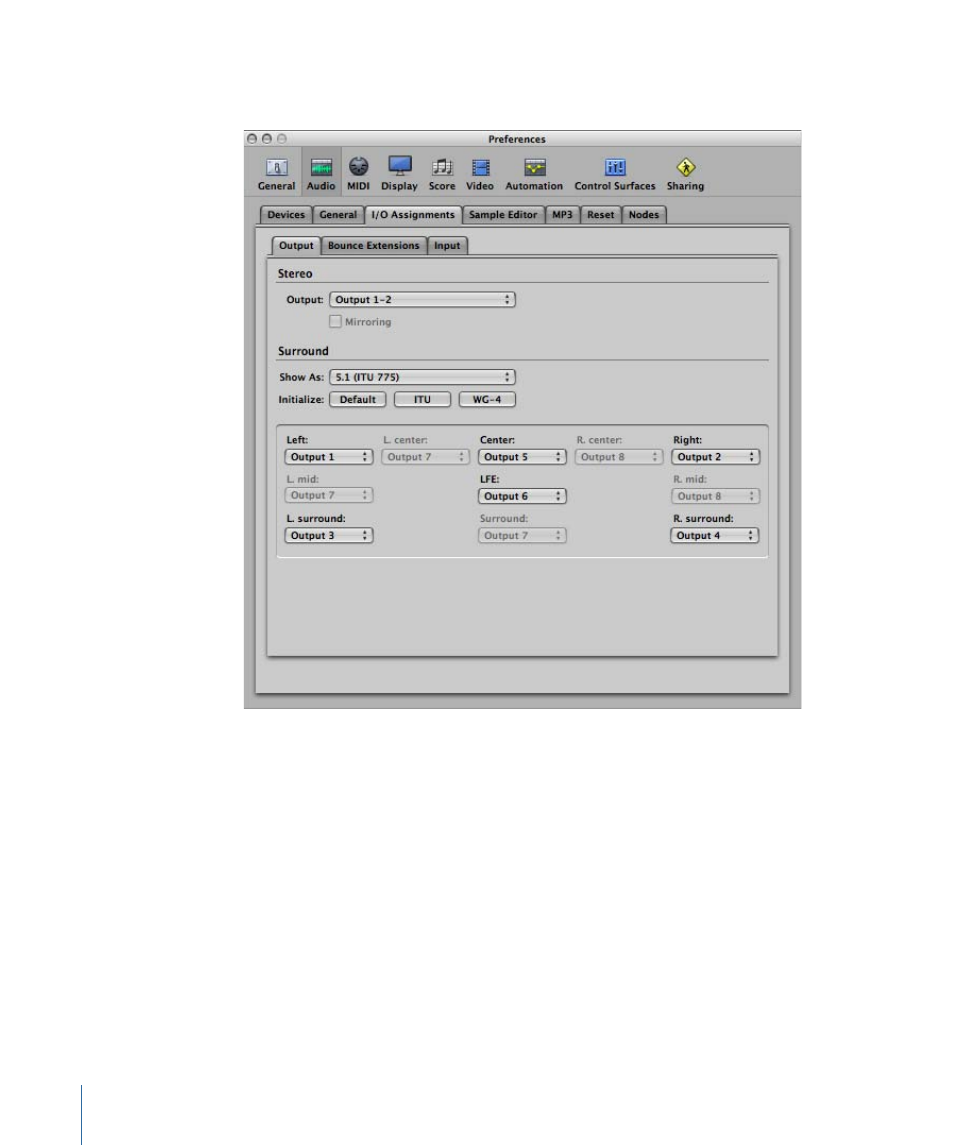
Task: Open the L. surround Output 3 dropdown
Action: coord(329,535)
